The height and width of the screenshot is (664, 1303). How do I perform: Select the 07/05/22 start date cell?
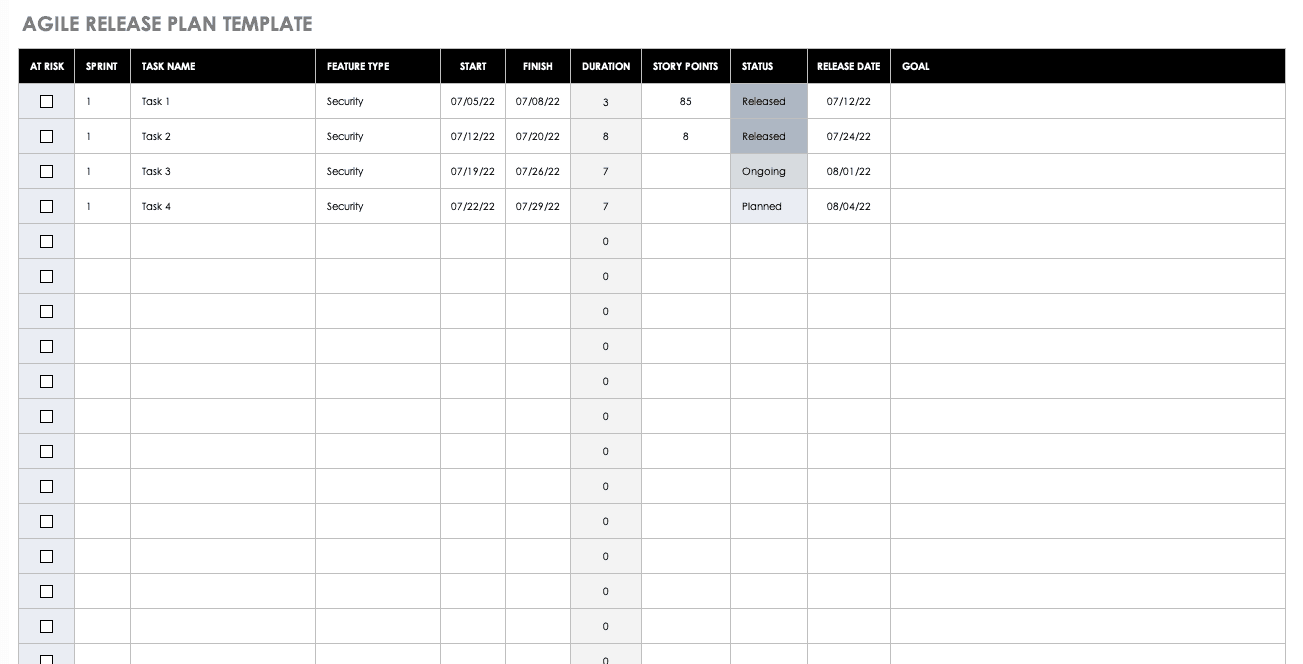coord(472,101)
